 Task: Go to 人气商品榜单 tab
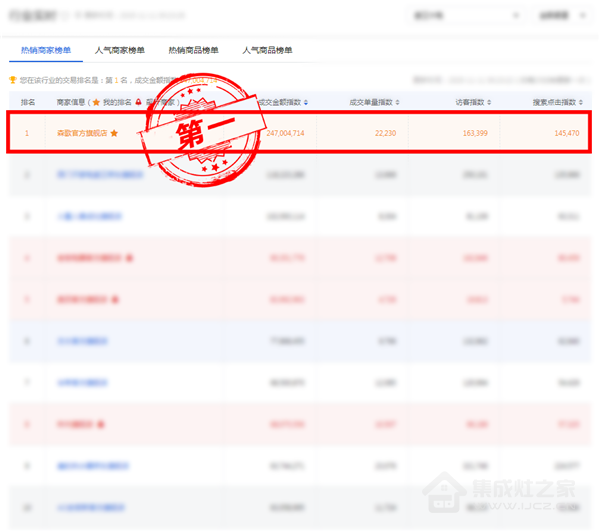(x=267, y=50)
